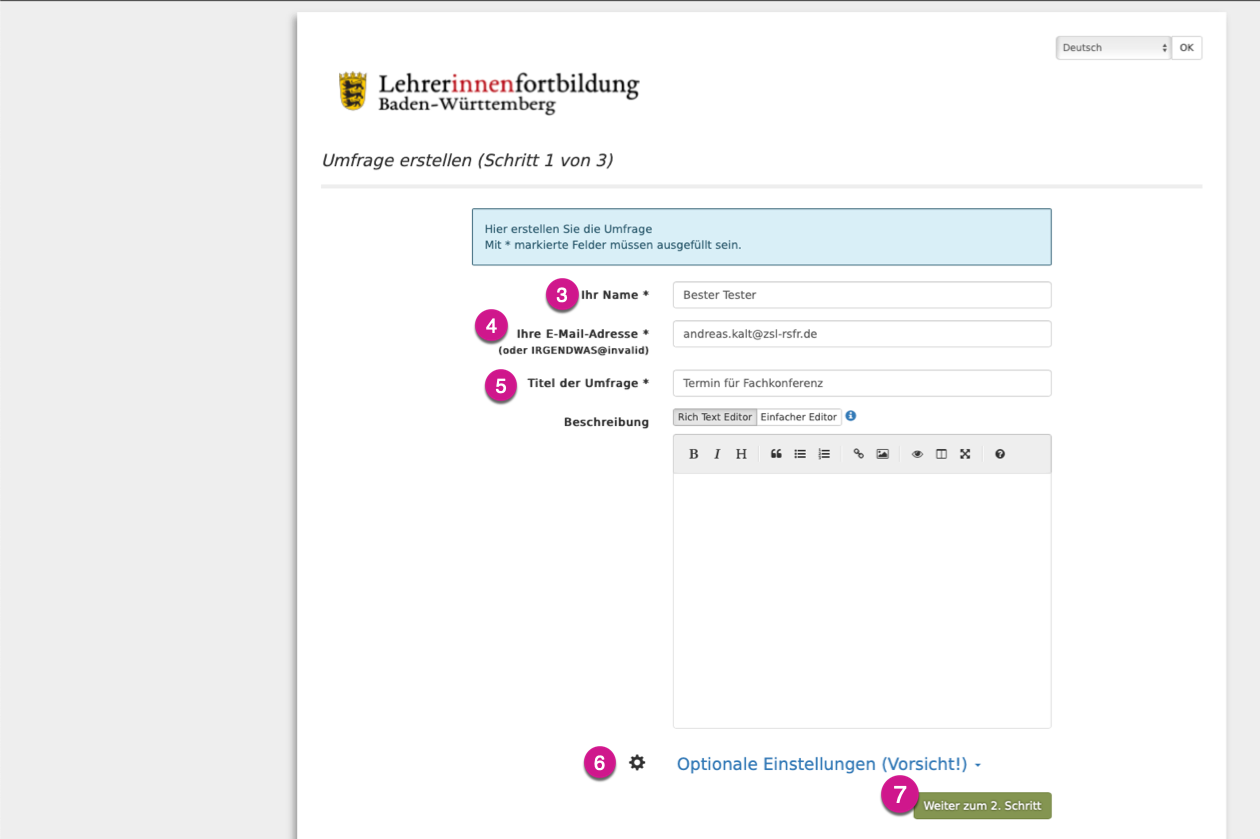Image resolution: width=1260 pixels, height=839 pixels.
Task: Click the Titel der Umfrage input field
Action: pos(861,383)
